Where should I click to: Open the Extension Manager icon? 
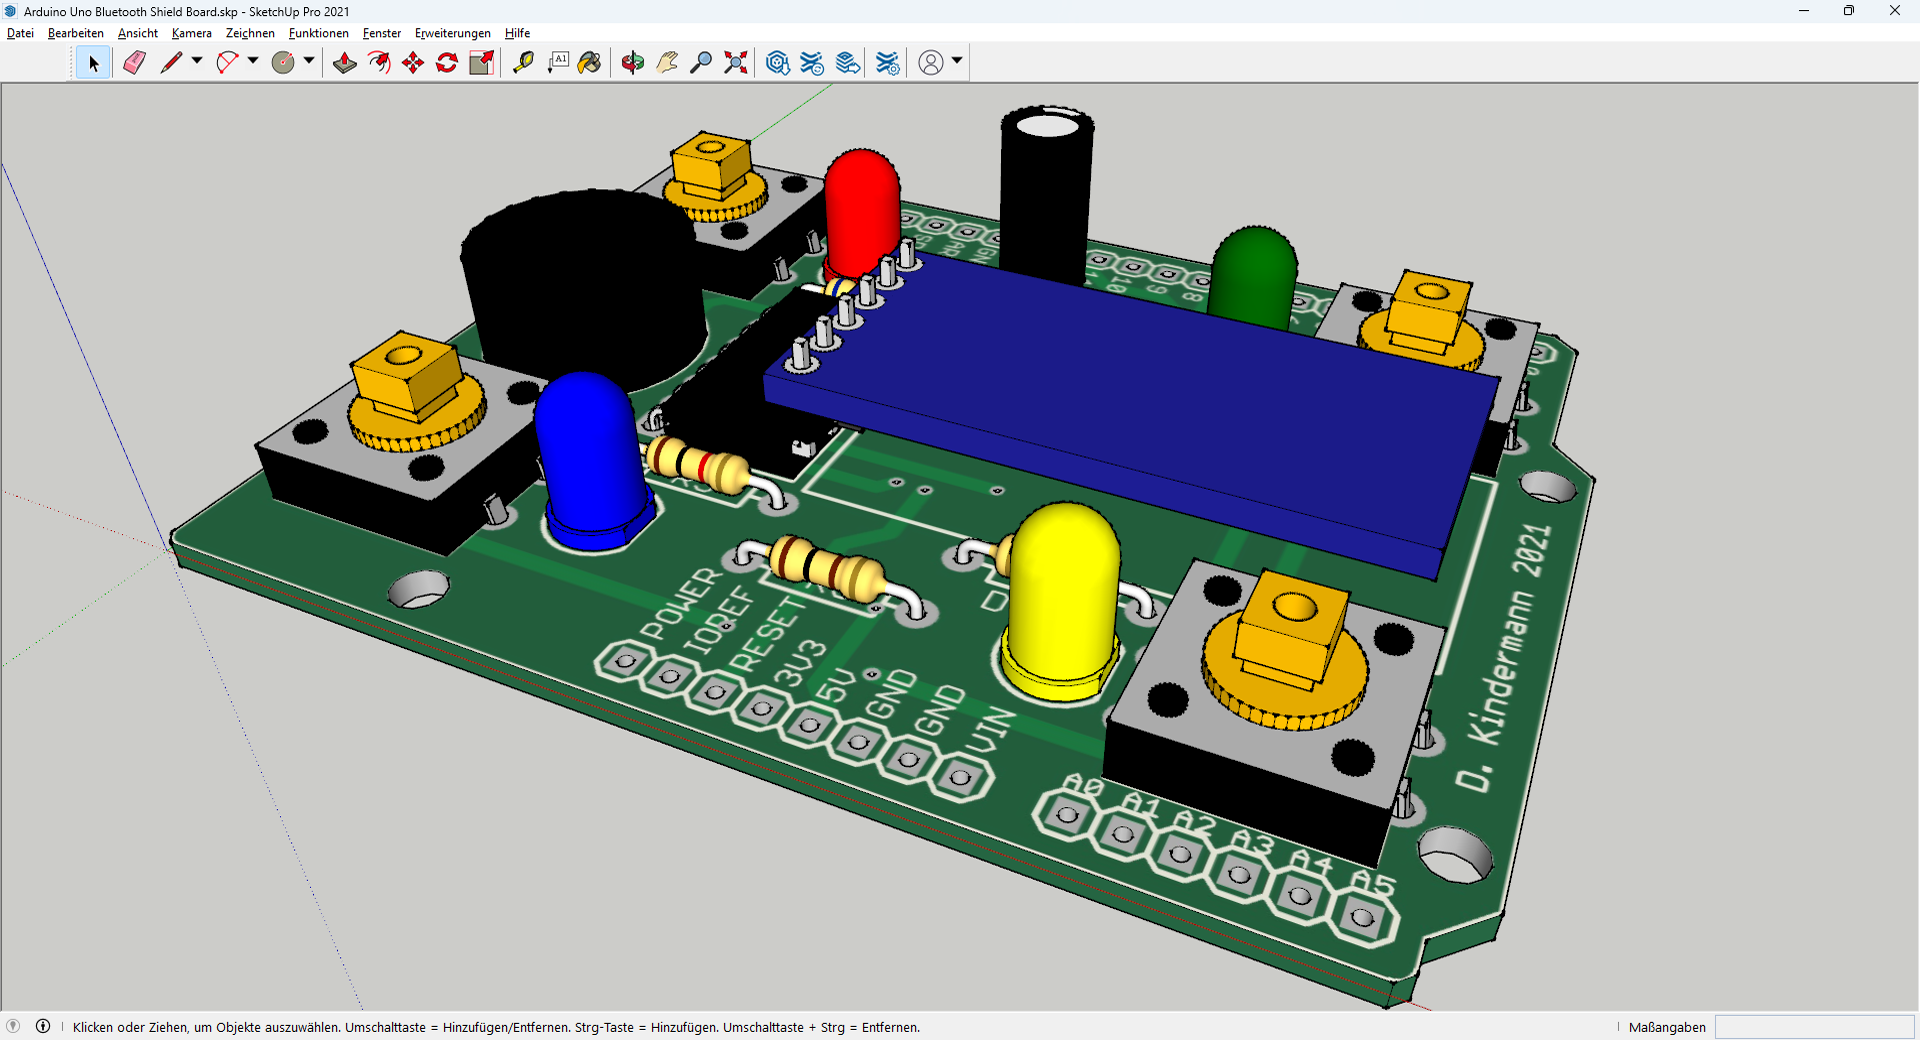pos(888,63)
